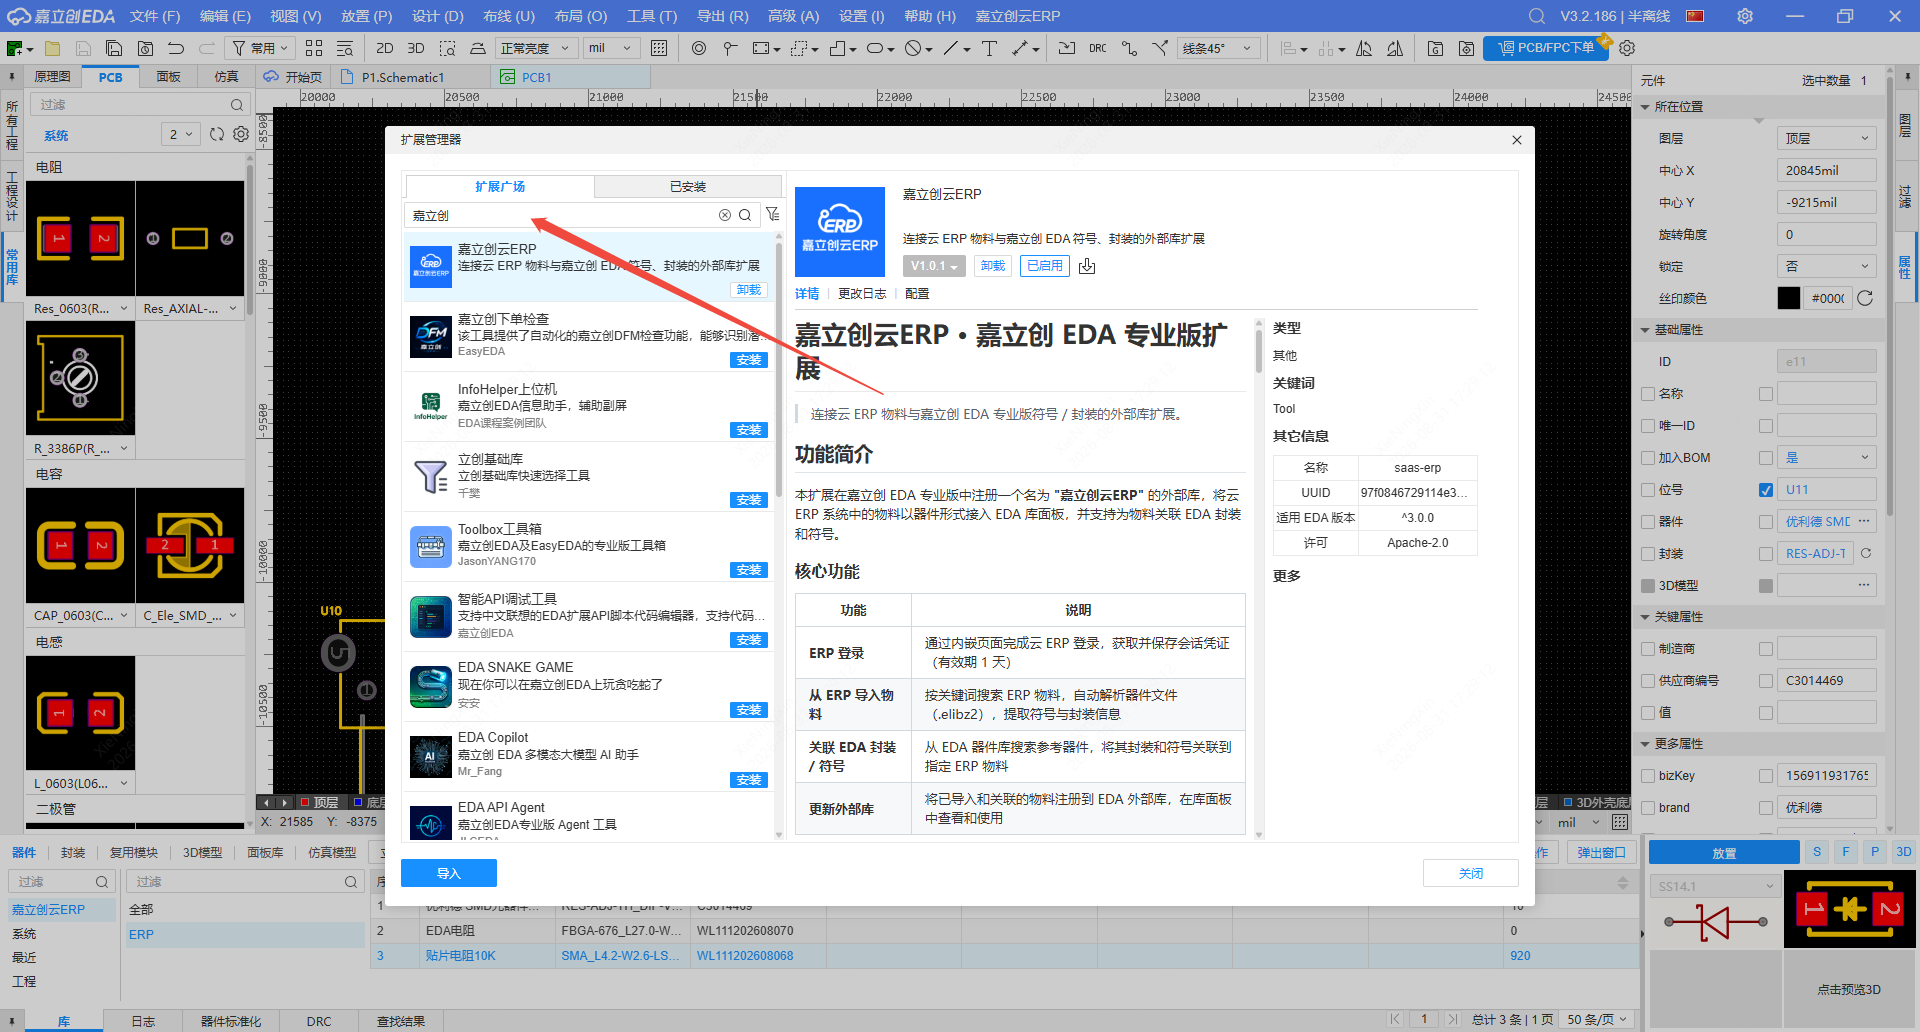Open the P1.Schematic1 document tab
This screenshot has width=1920, height=1032.
click(403, 77)
